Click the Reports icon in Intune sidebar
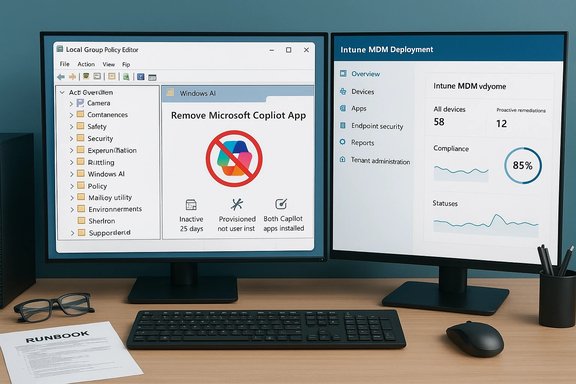This screenshot has height=384, width=576. (x=343, y=142)
